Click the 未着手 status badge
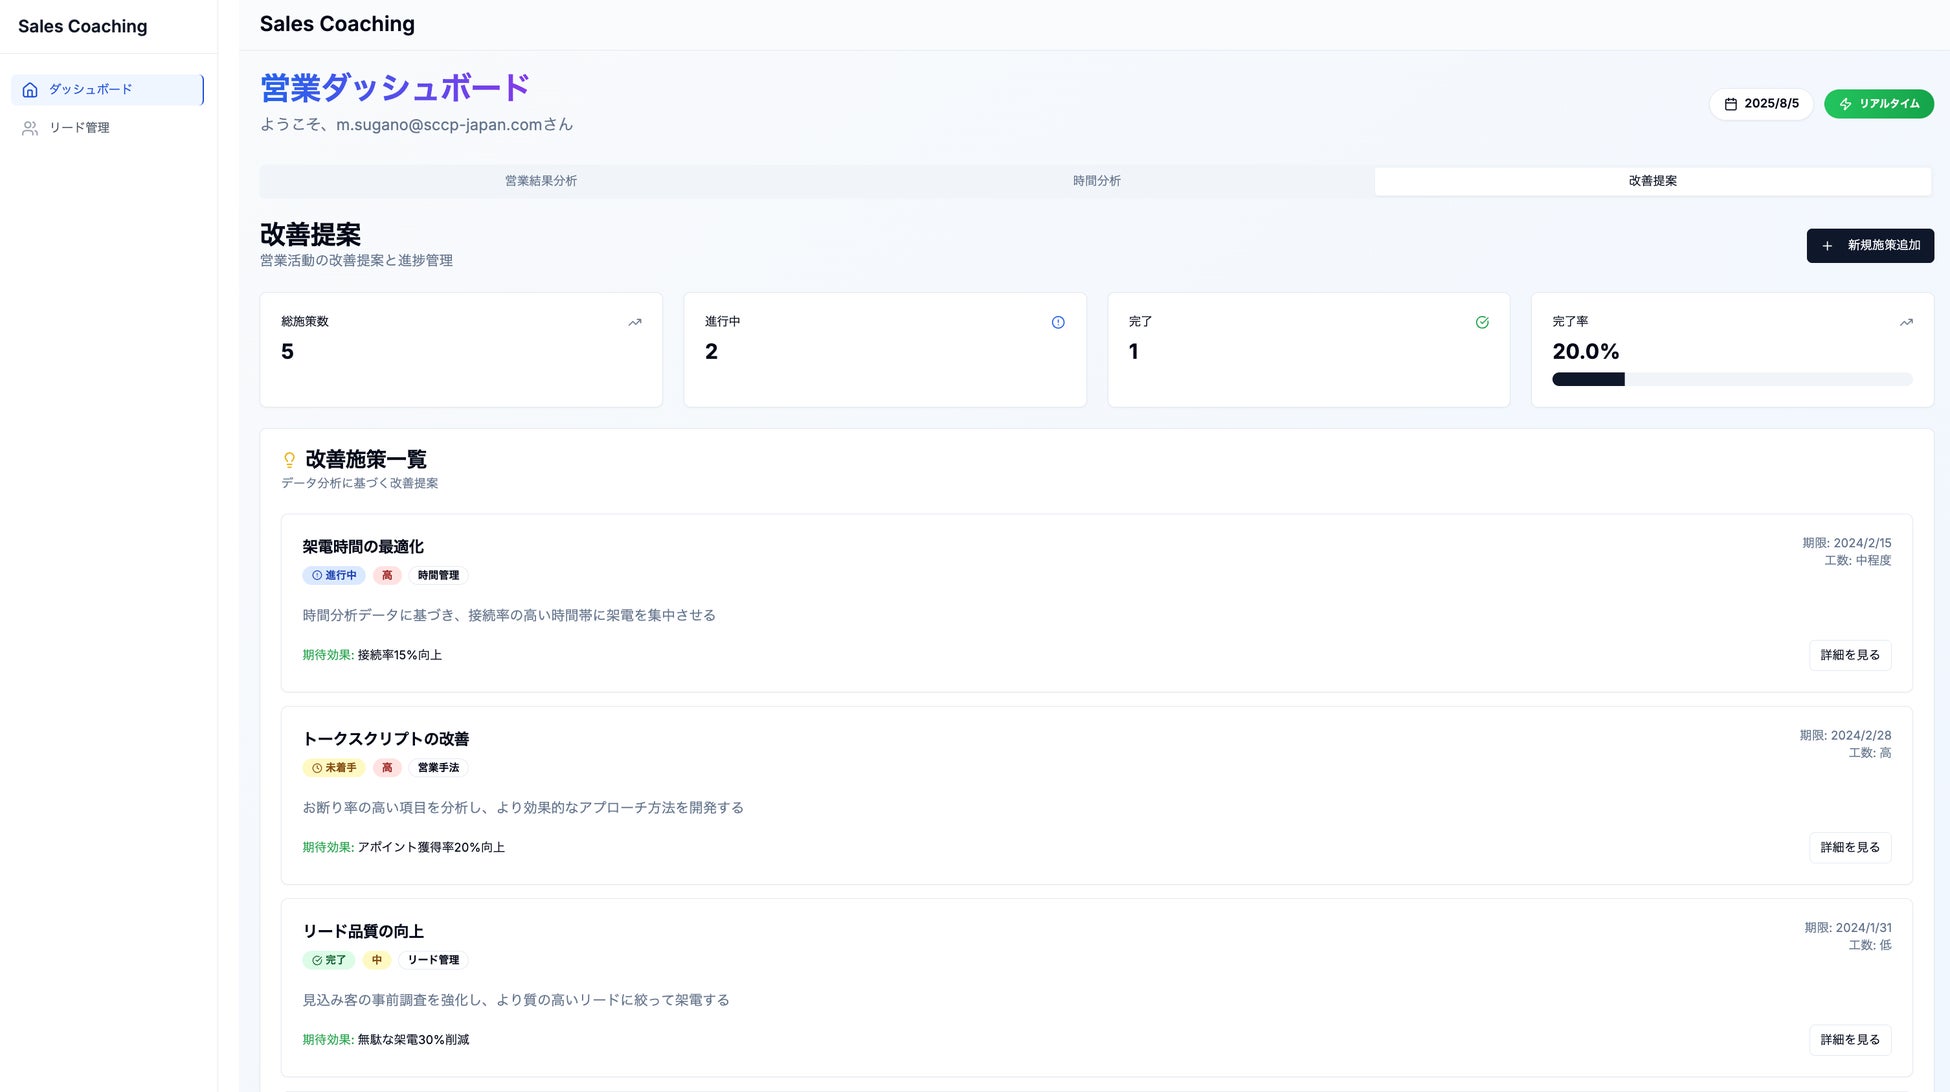Screen dimensions: 1950x1092 pos(334,768)
